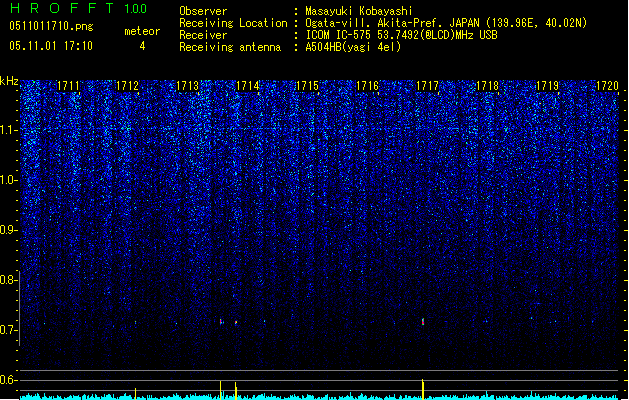Screen dimensions: 629x400
Task: Click the Observer label
Action: (x=203, y=11)
